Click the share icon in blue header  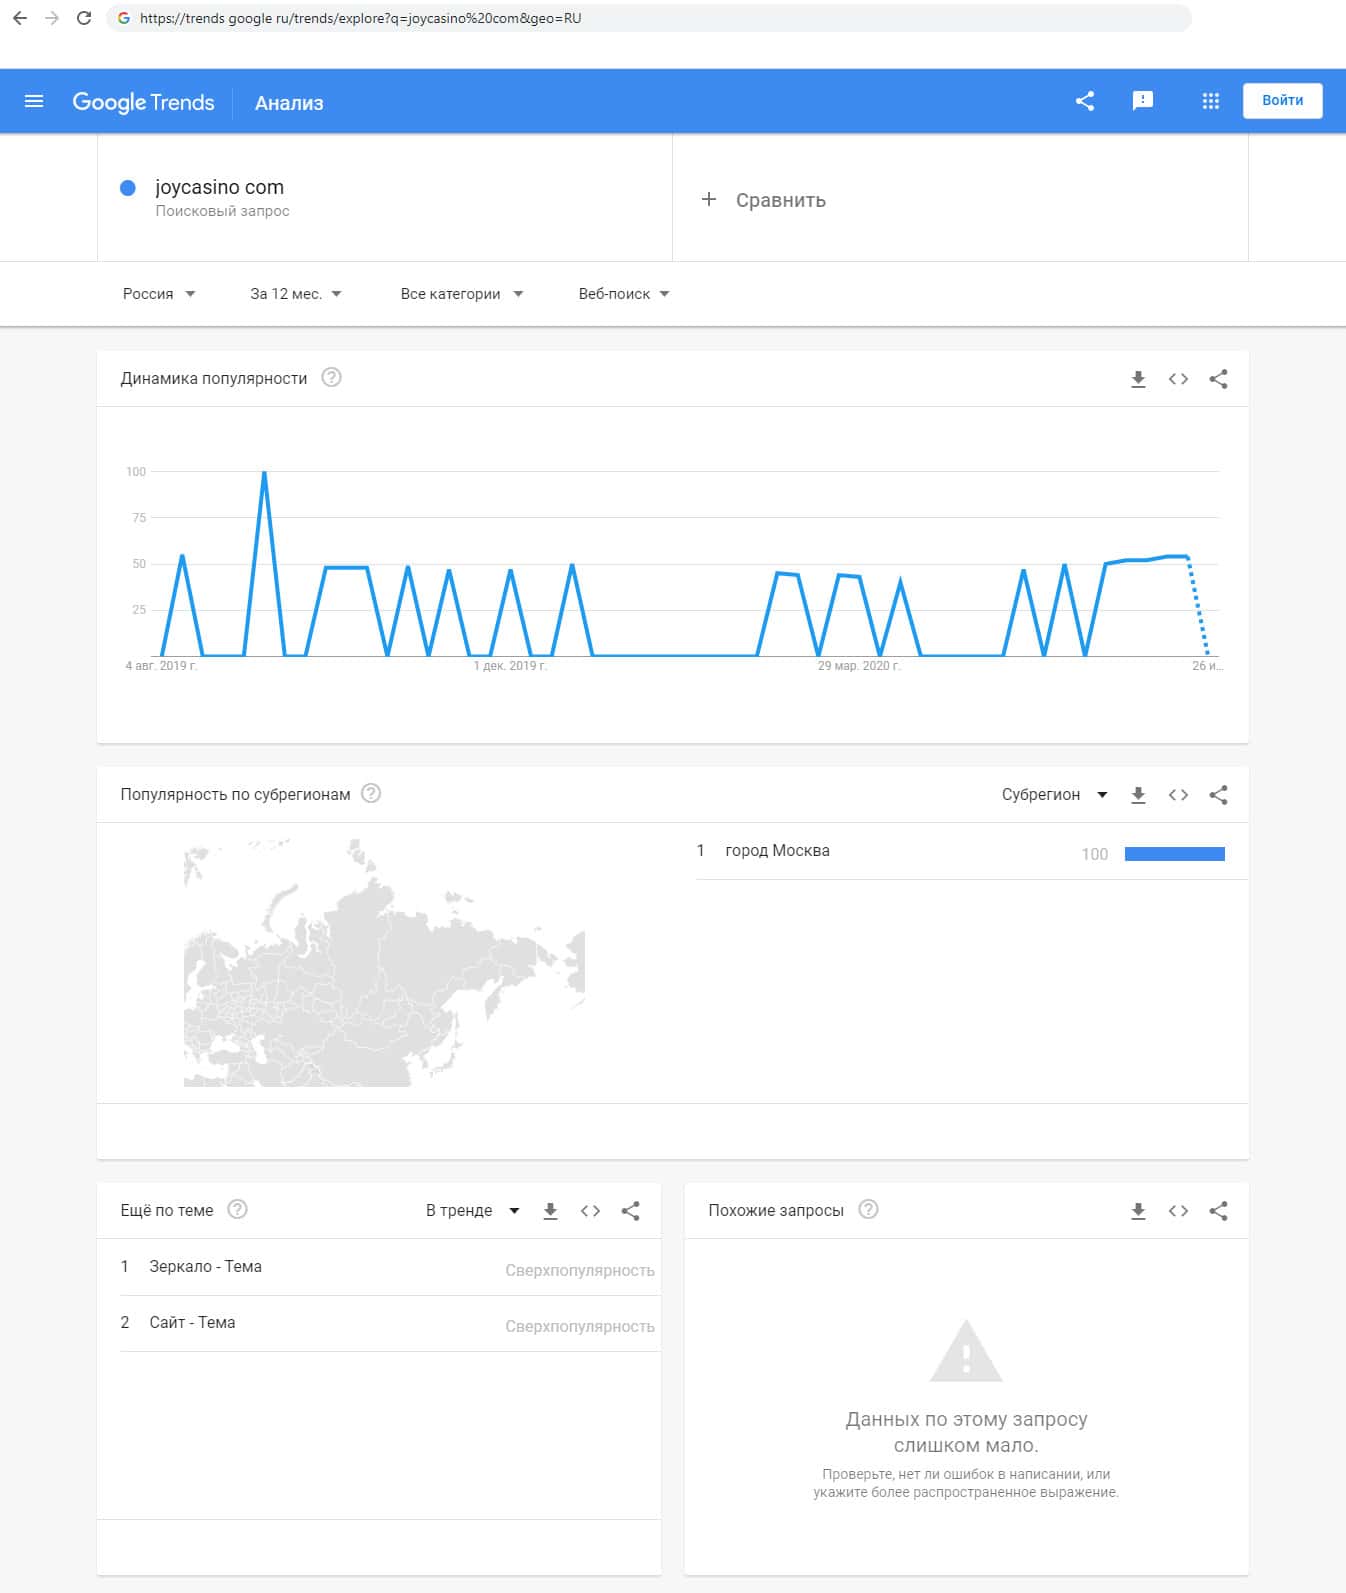(x=1085, y=101)
